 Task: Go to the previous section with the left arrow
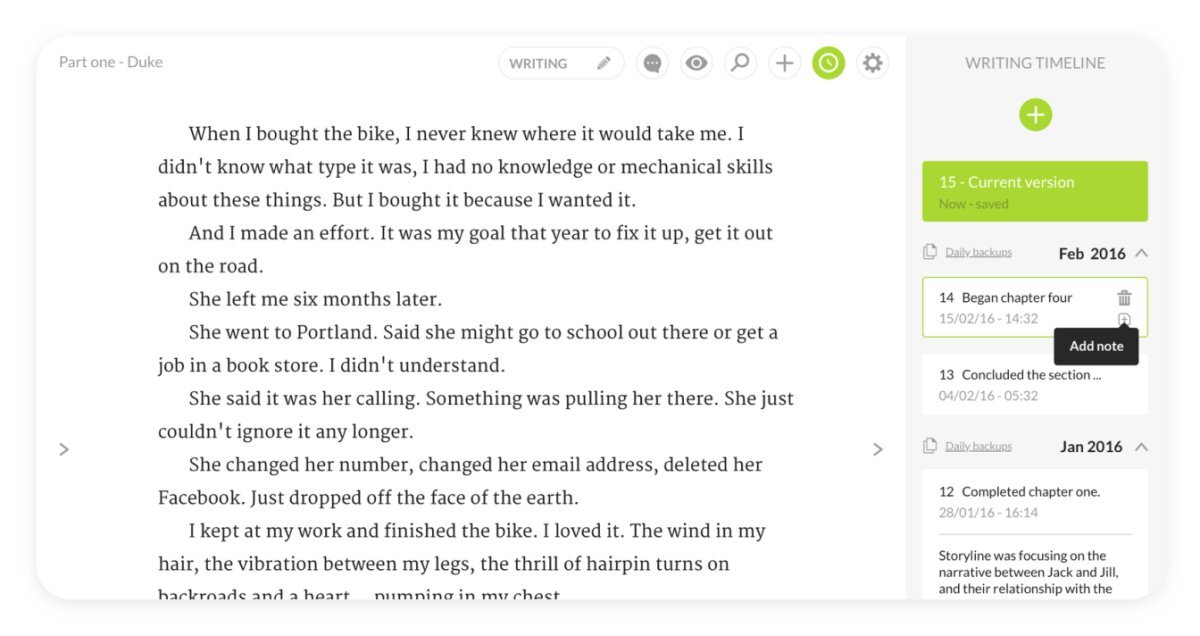[64, 449]
